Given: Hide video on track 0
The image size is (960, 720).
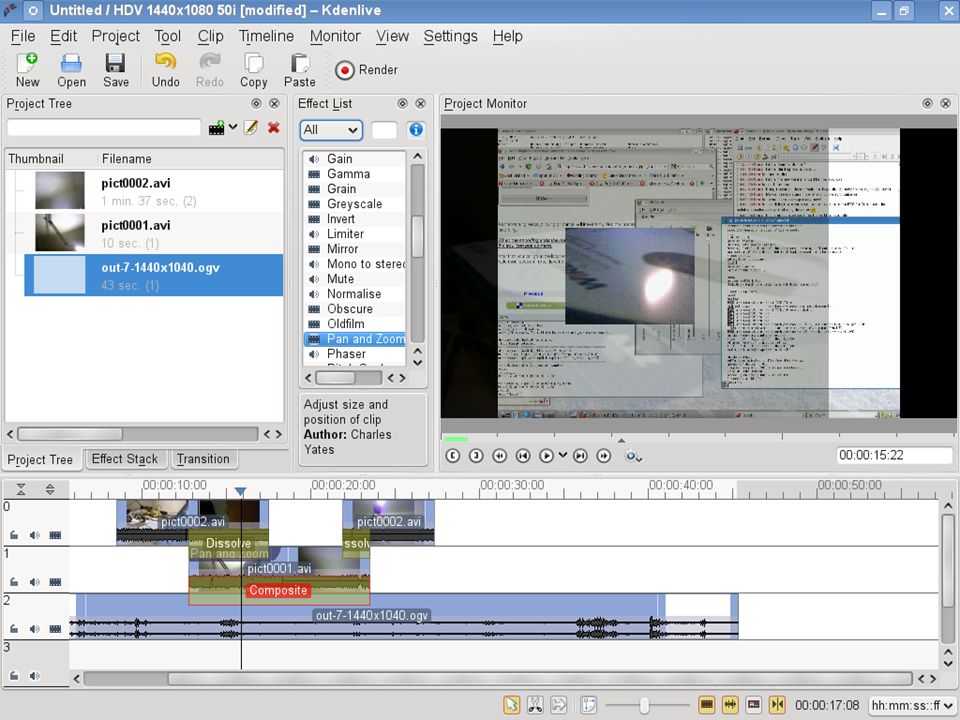Looking at the screenshot, I should click(55, 535).
